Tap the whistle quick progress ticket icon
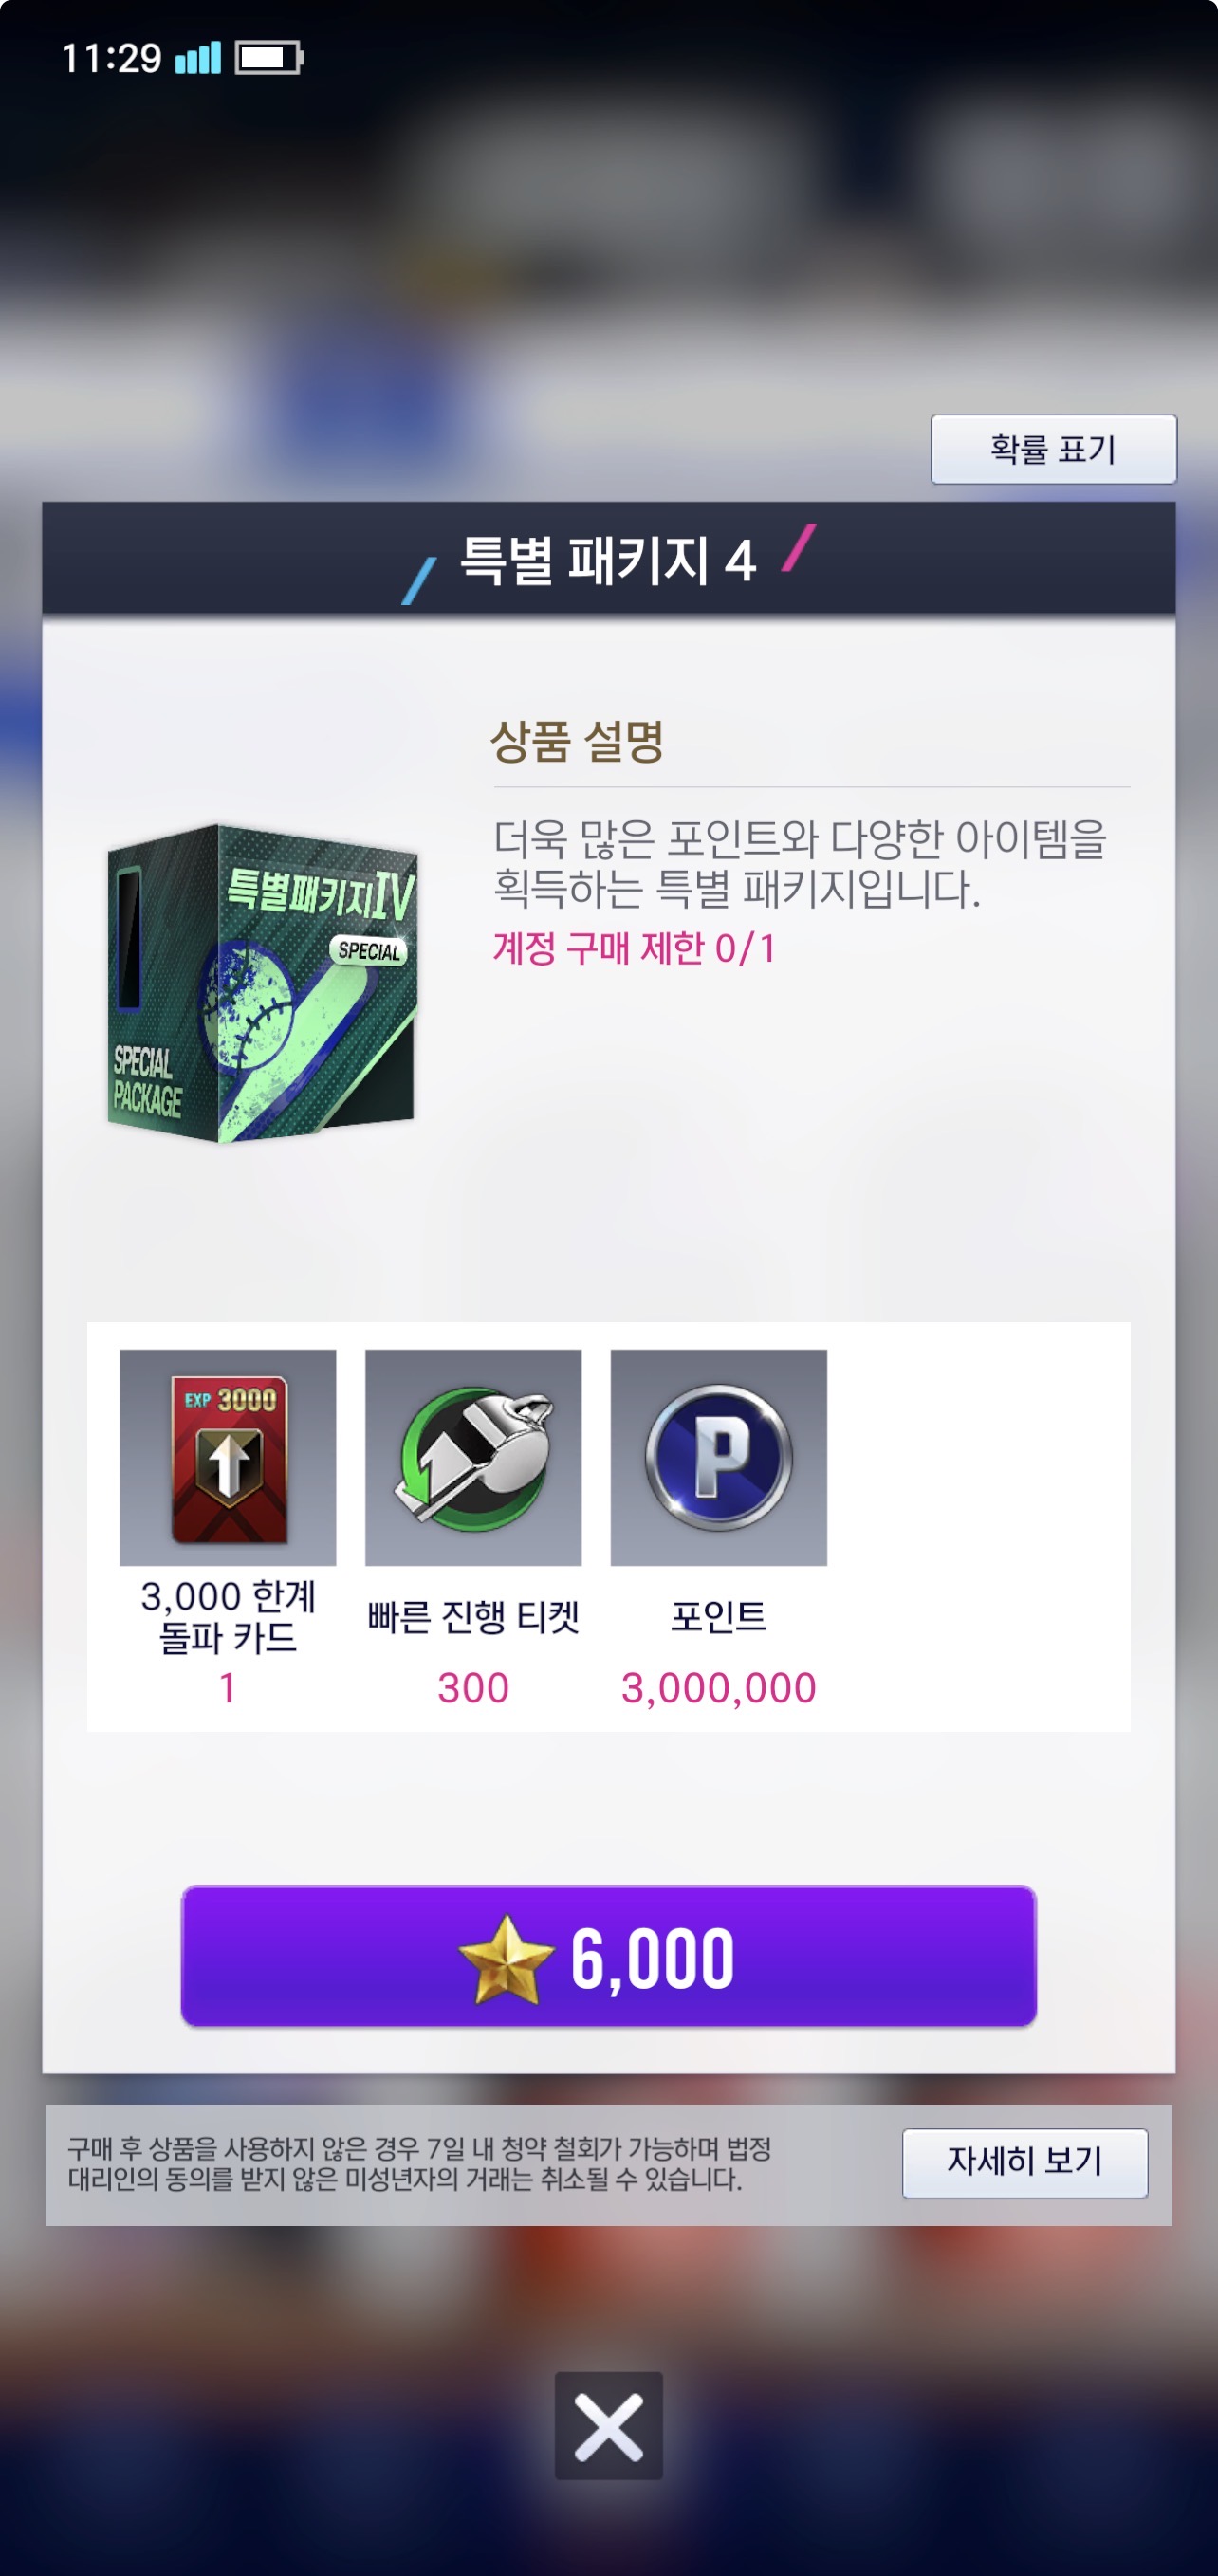 pos(473,1458)
